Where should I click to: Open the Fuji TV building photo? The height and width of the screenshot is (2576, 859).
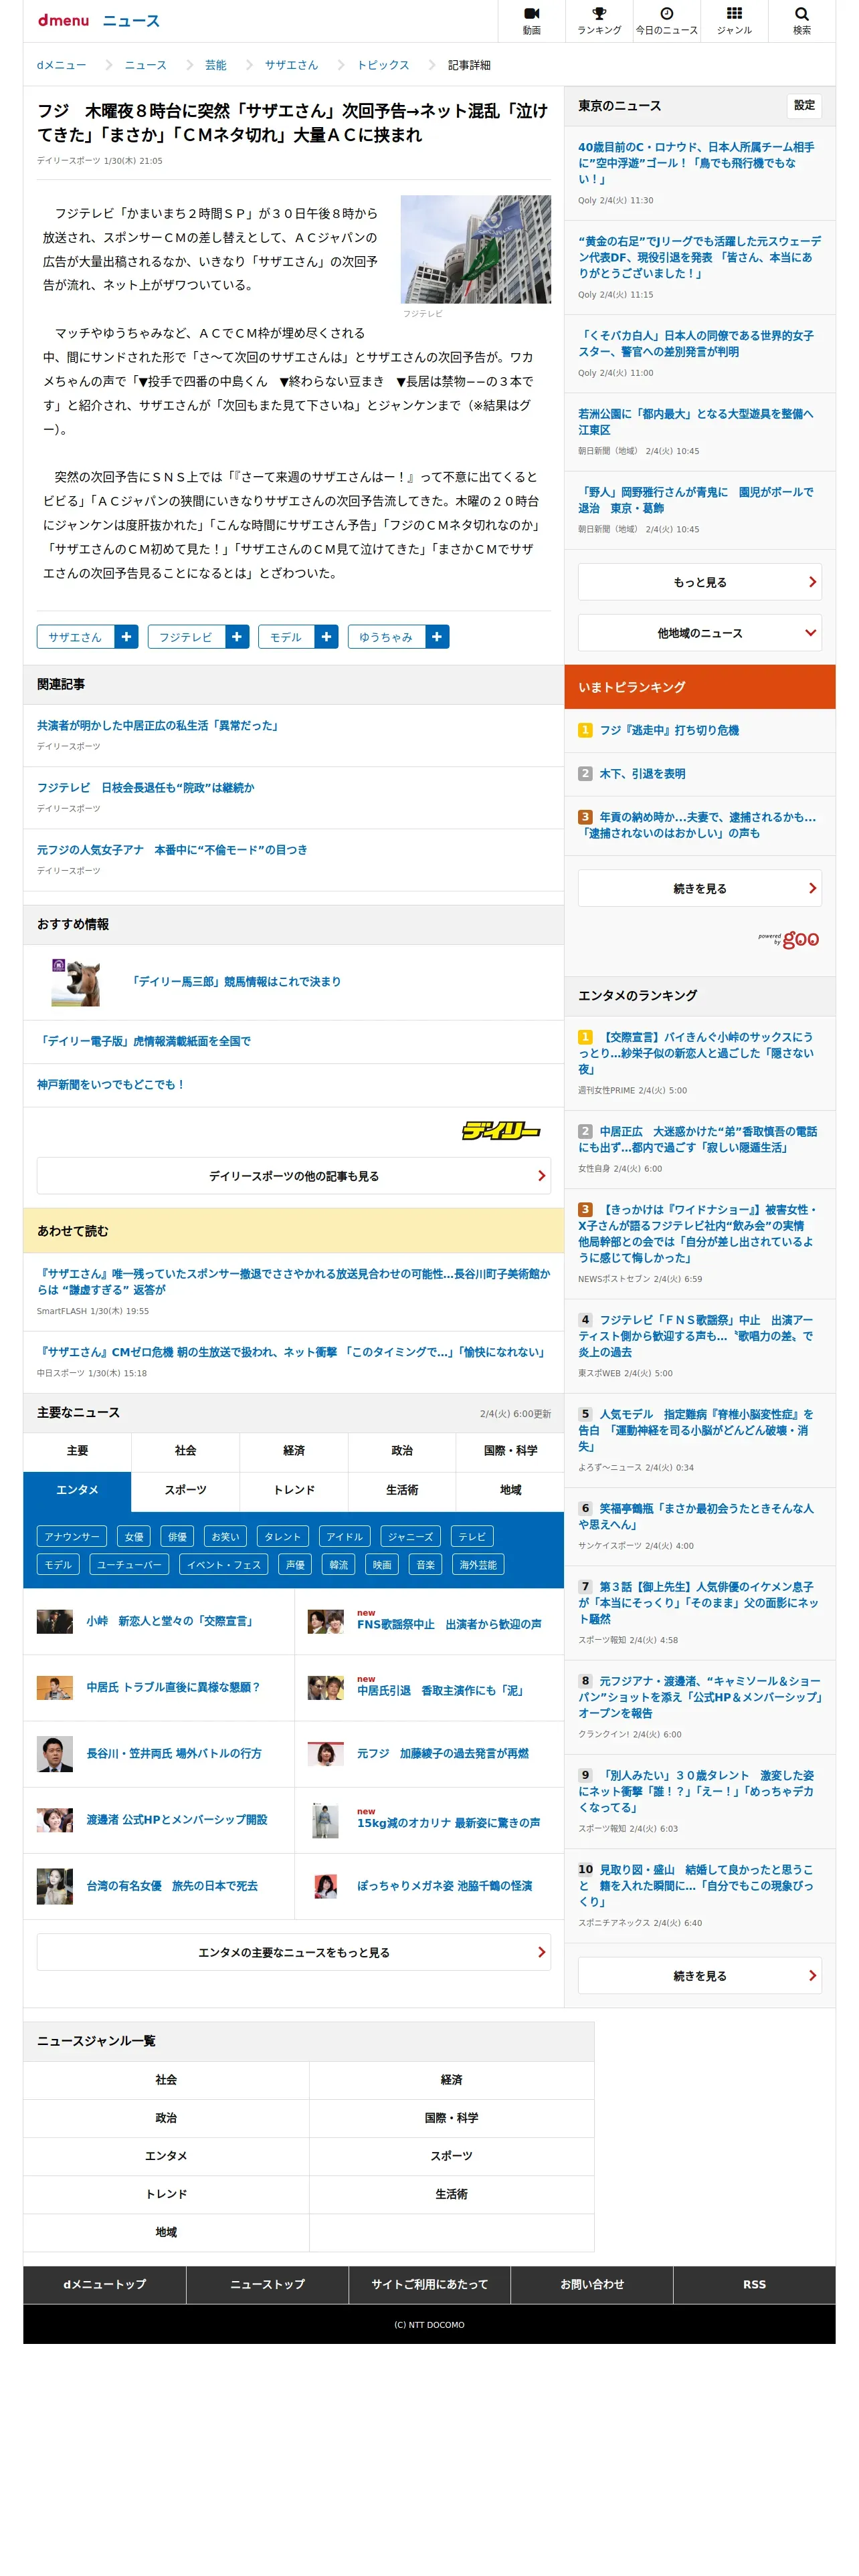[x=475, y=249]
